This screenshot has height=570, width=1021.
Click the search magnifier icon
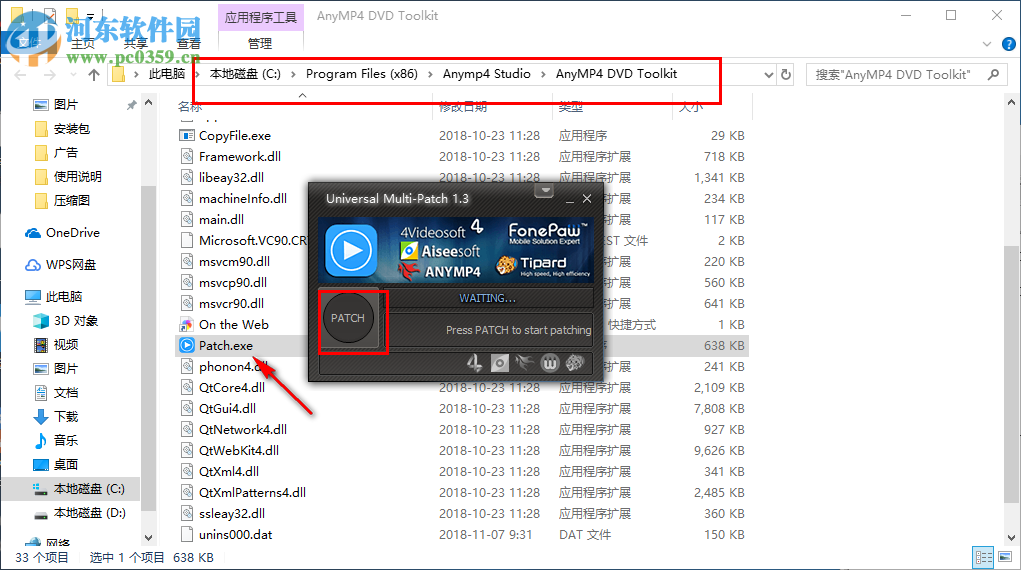993,74
